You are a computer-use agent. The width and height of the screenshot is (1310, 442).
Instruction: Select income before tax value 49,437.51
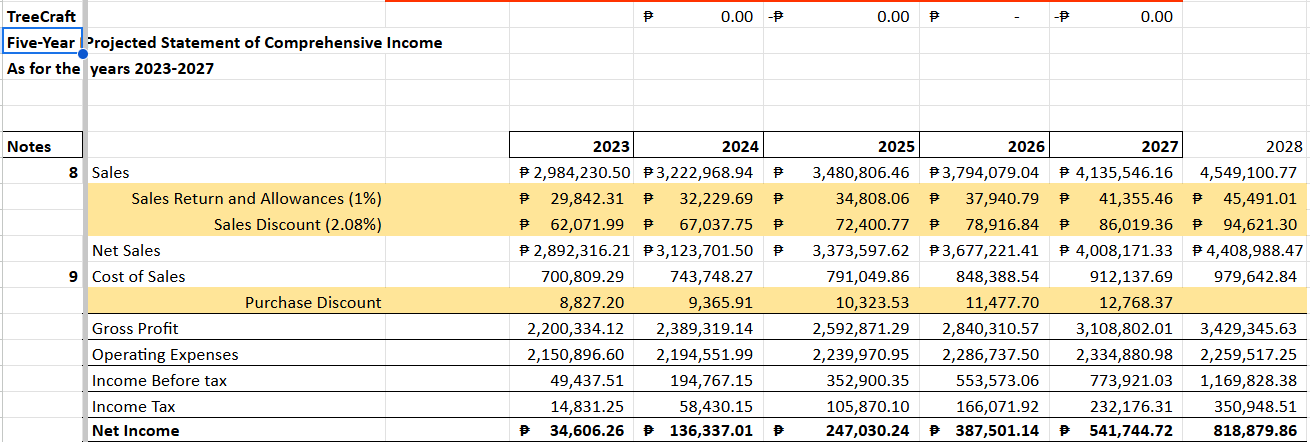(571, 381)
